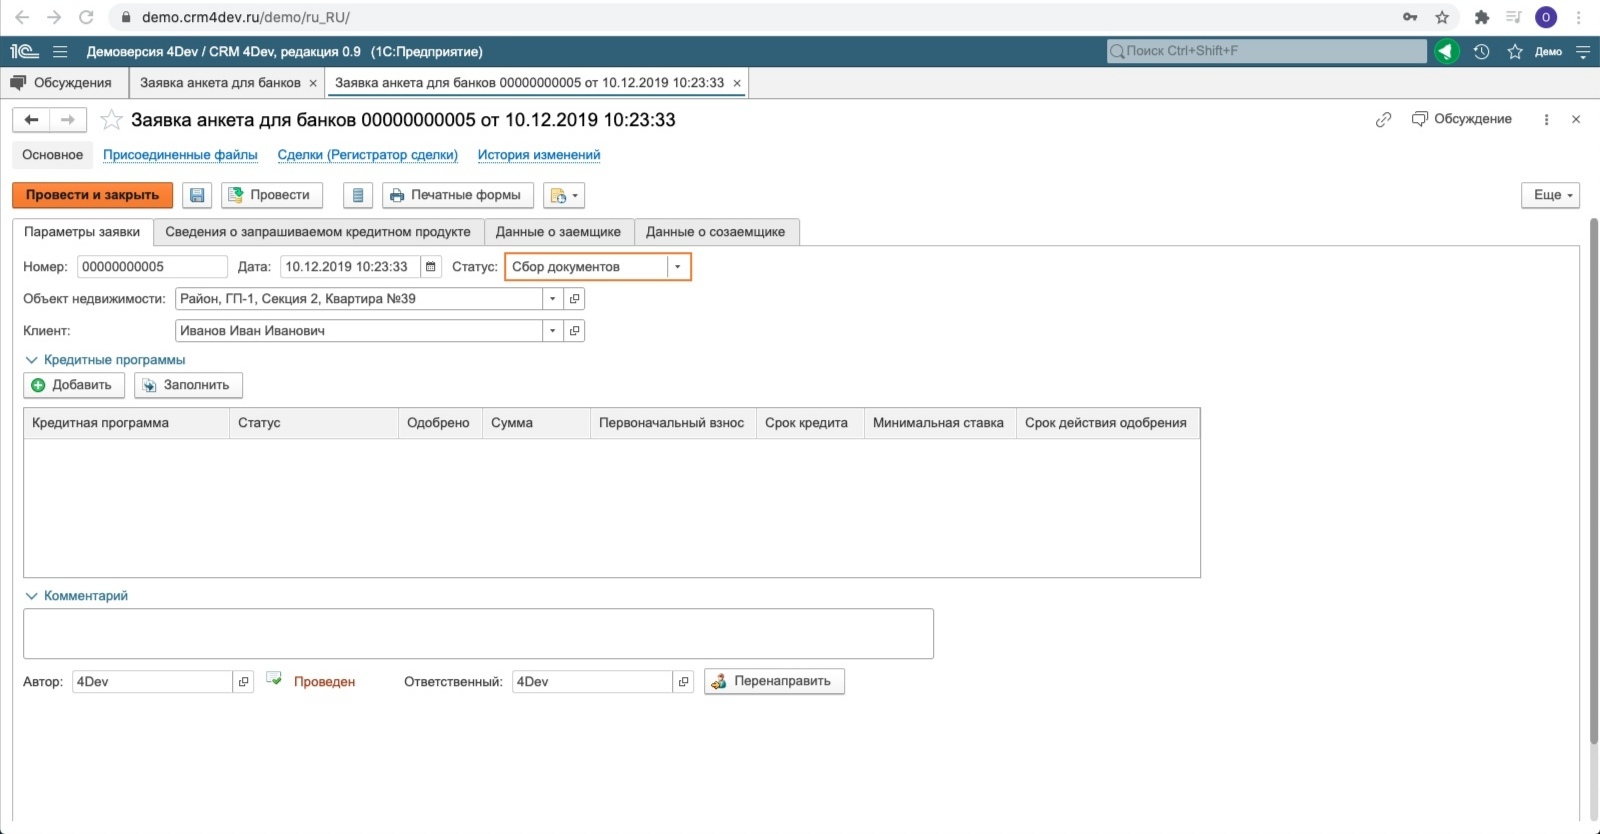Image resolution: width=1600 pixels, height=834 pixels.
Task: Open the service menu icon in top bar
Action: [1583, 52]
